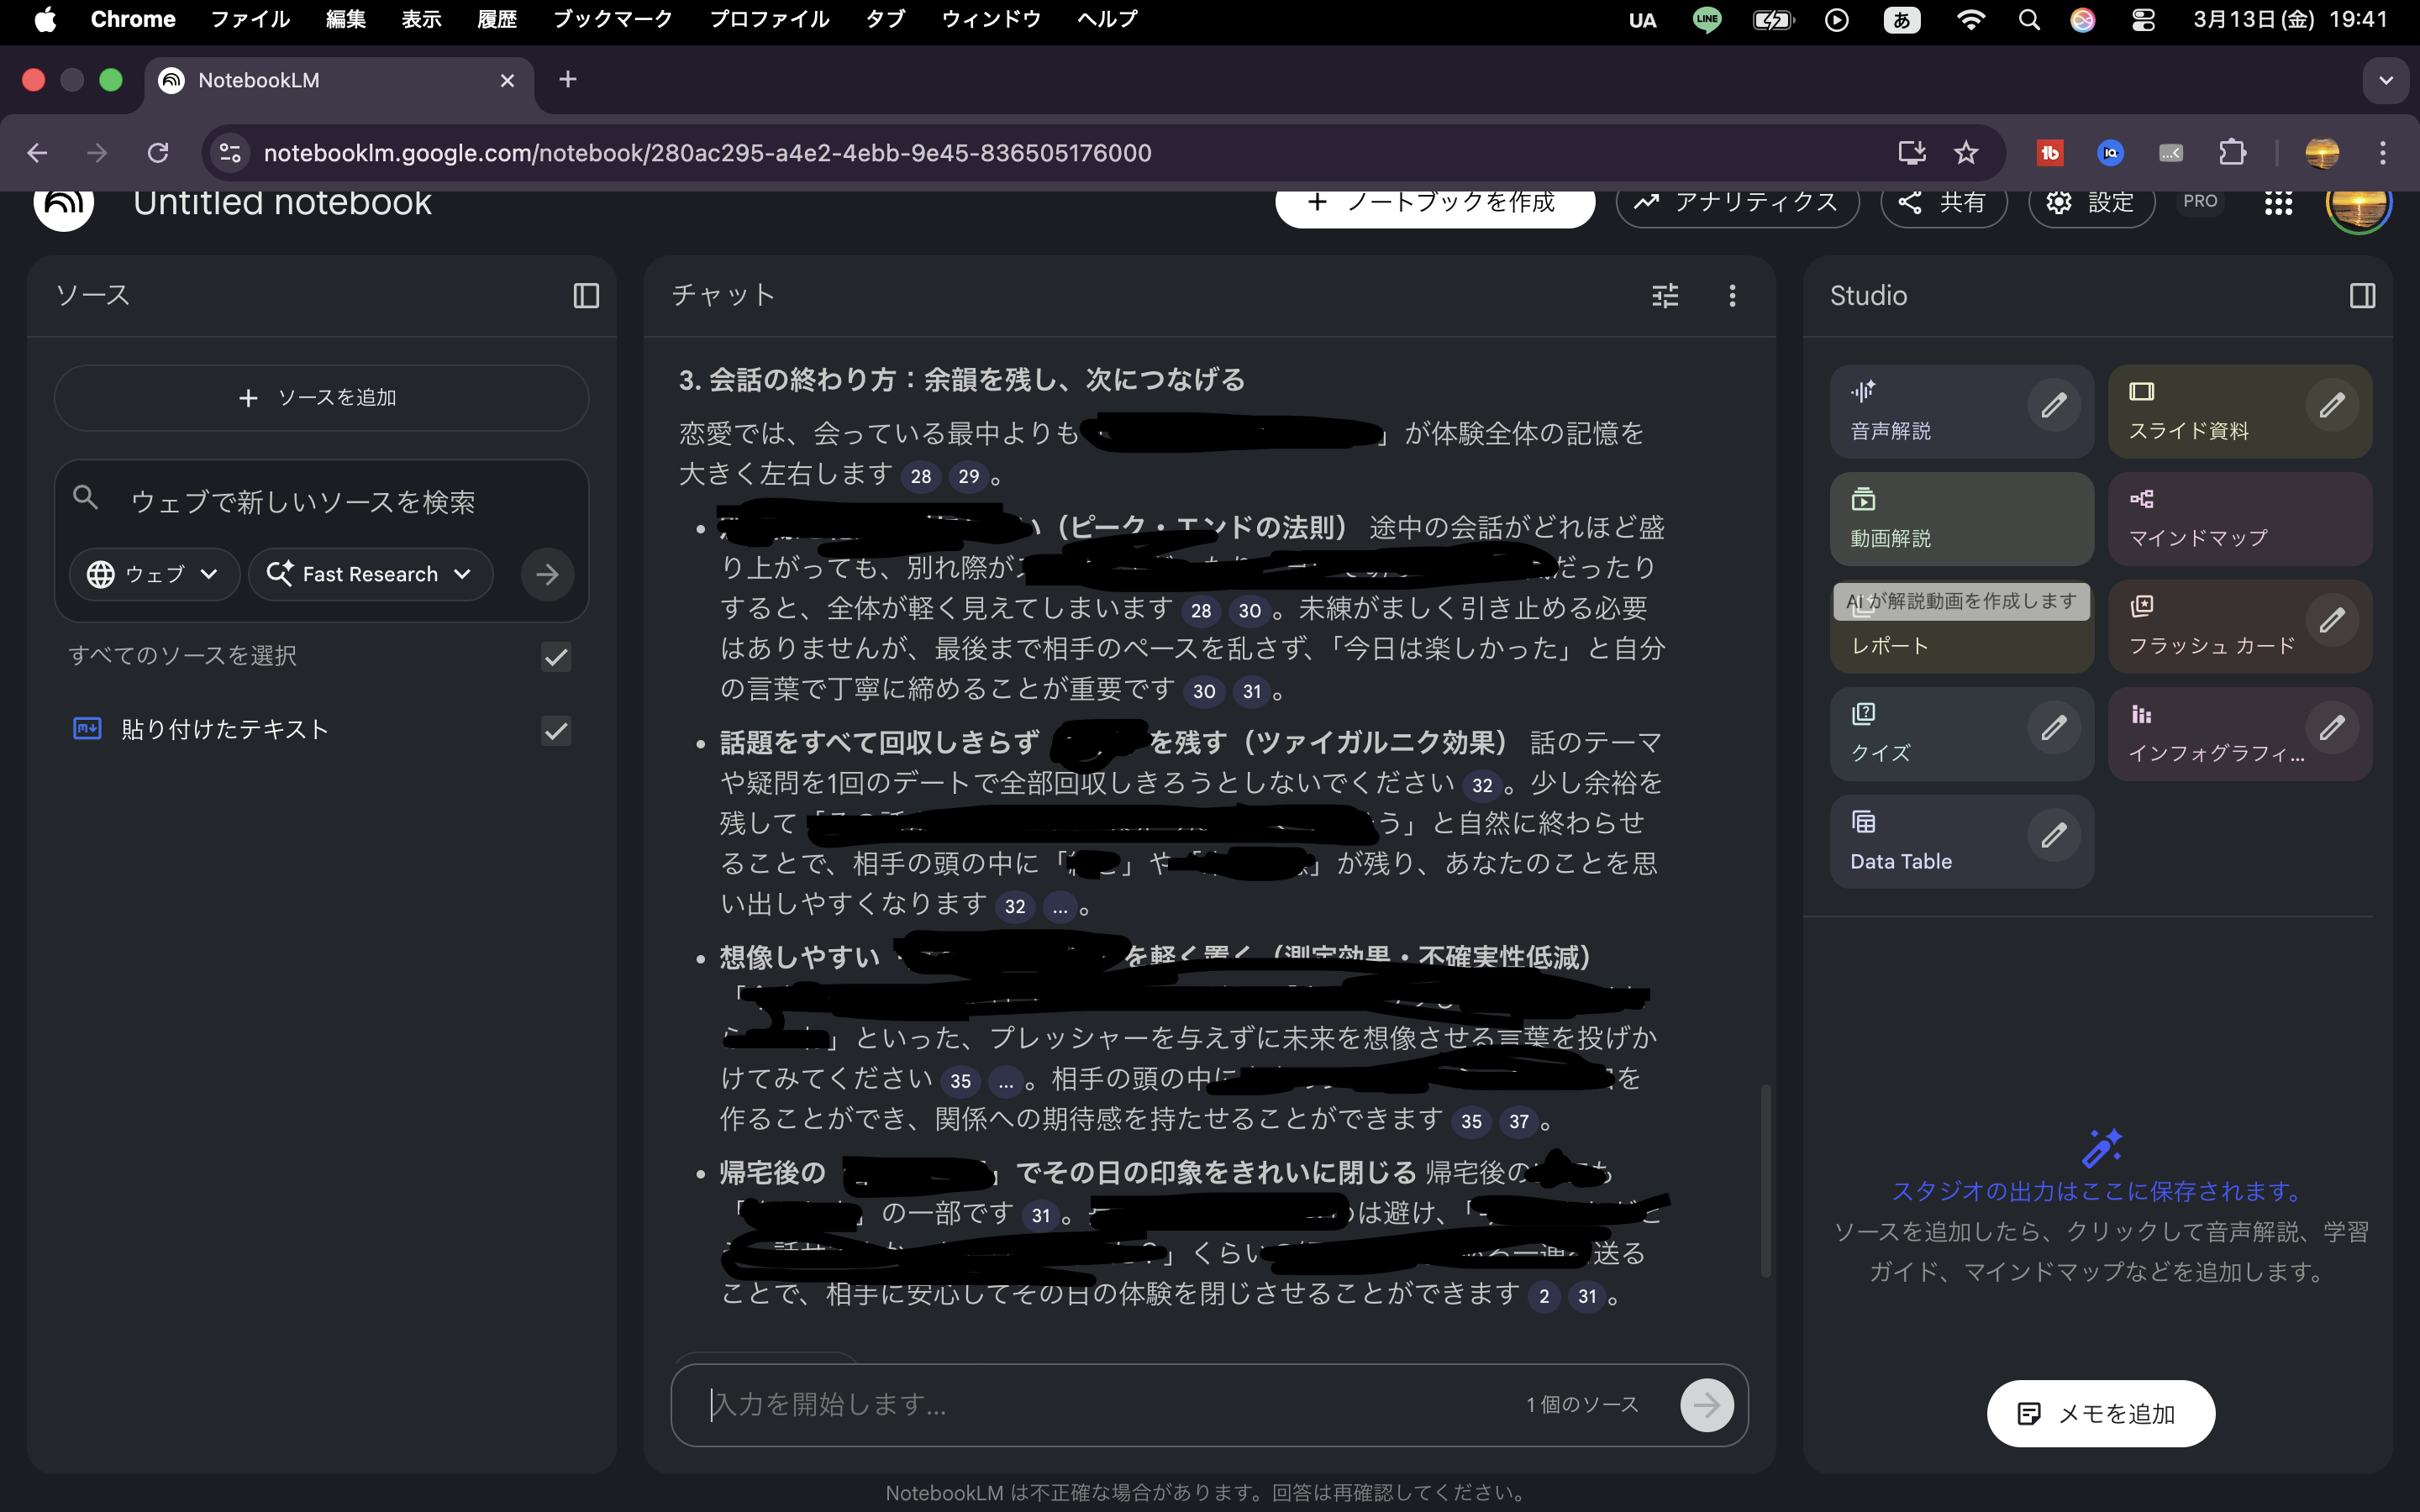Screen dimensions: 2420x1512
Task: Open the 履歴 menu
Action: (x=497, y=19)
